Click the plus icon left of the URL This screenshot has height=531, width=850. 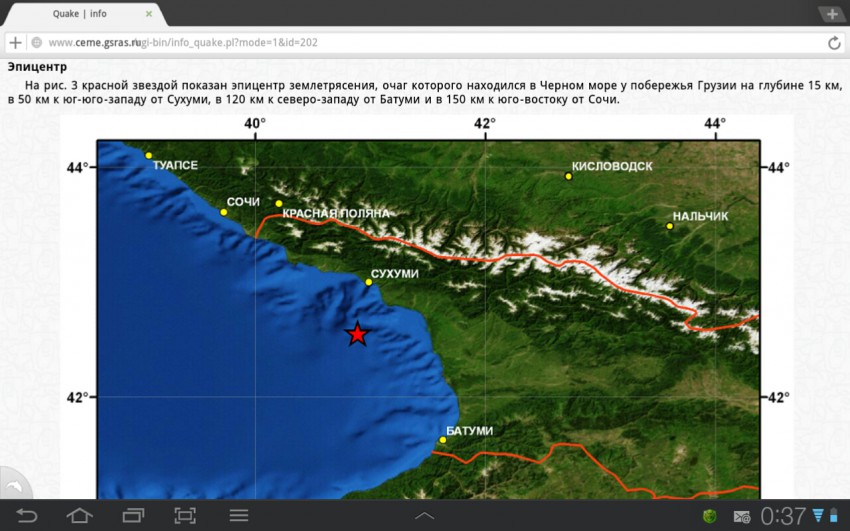(x=15, y=43)
